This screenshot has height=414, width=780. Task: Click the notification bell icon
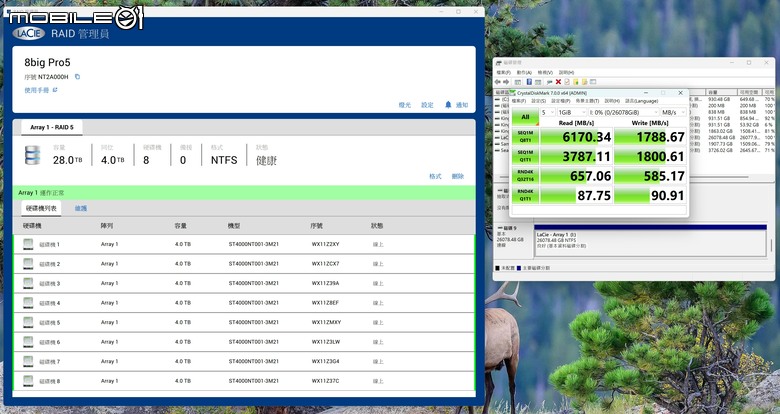448,104
